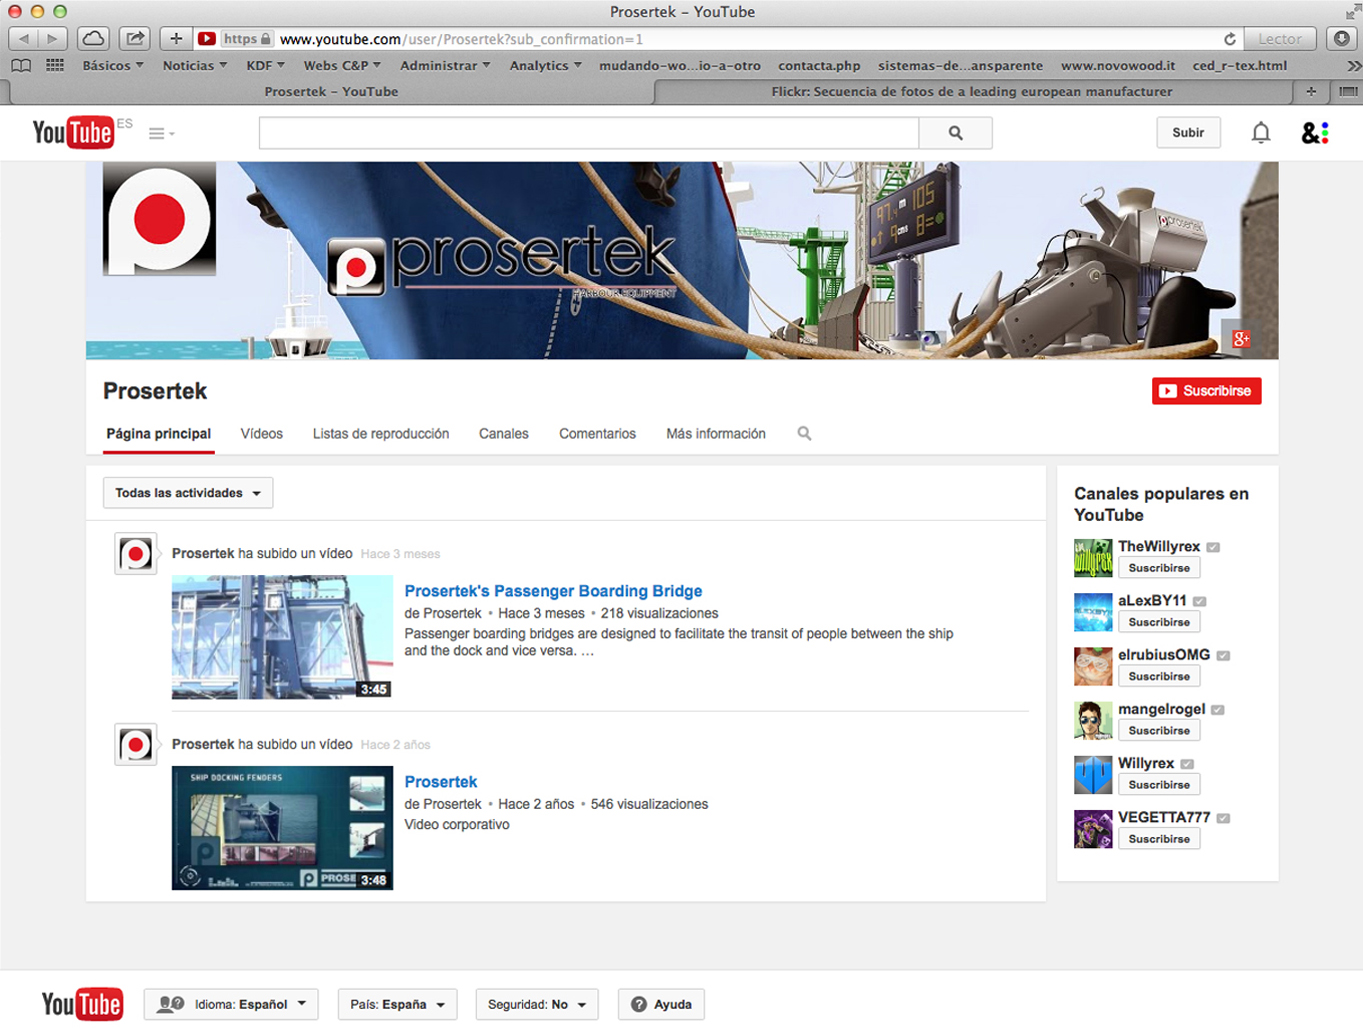Open YouTube guide menu icon
This screenshot has height=1031, width=1363.
161,133
